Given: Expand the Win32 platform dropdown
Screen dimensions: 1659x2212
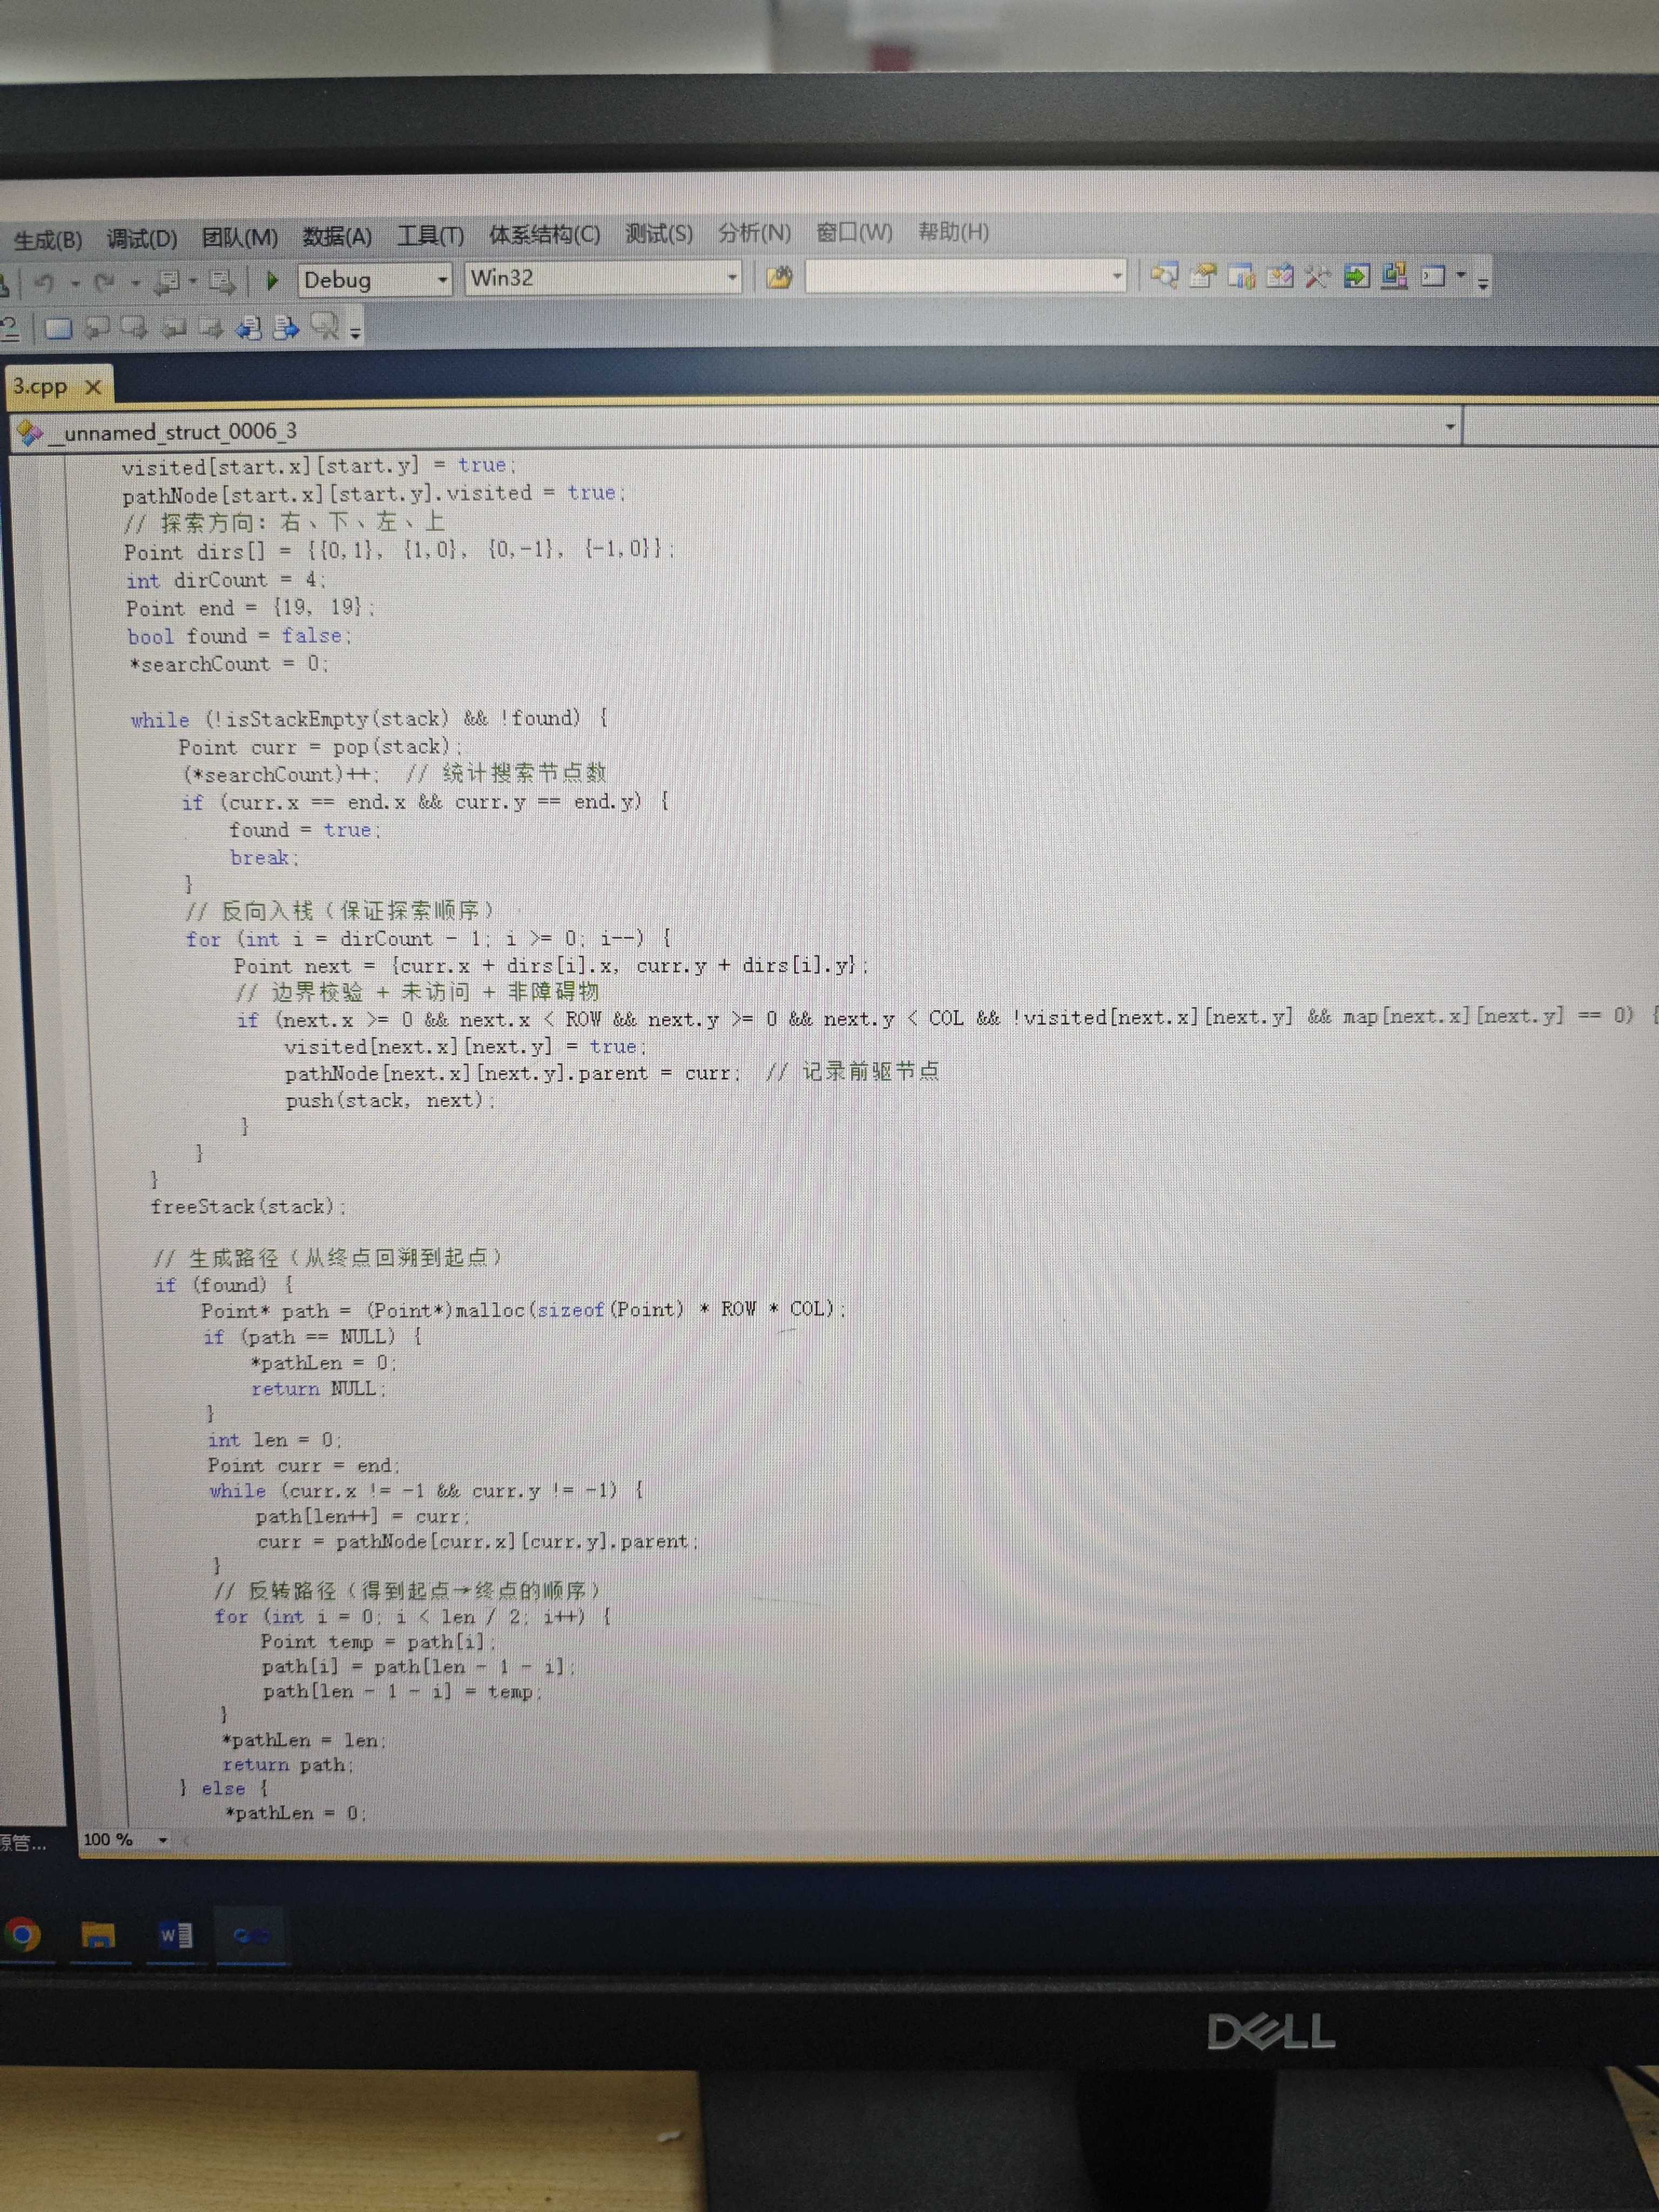Looking at the screenshot, I should pos(732,277).
